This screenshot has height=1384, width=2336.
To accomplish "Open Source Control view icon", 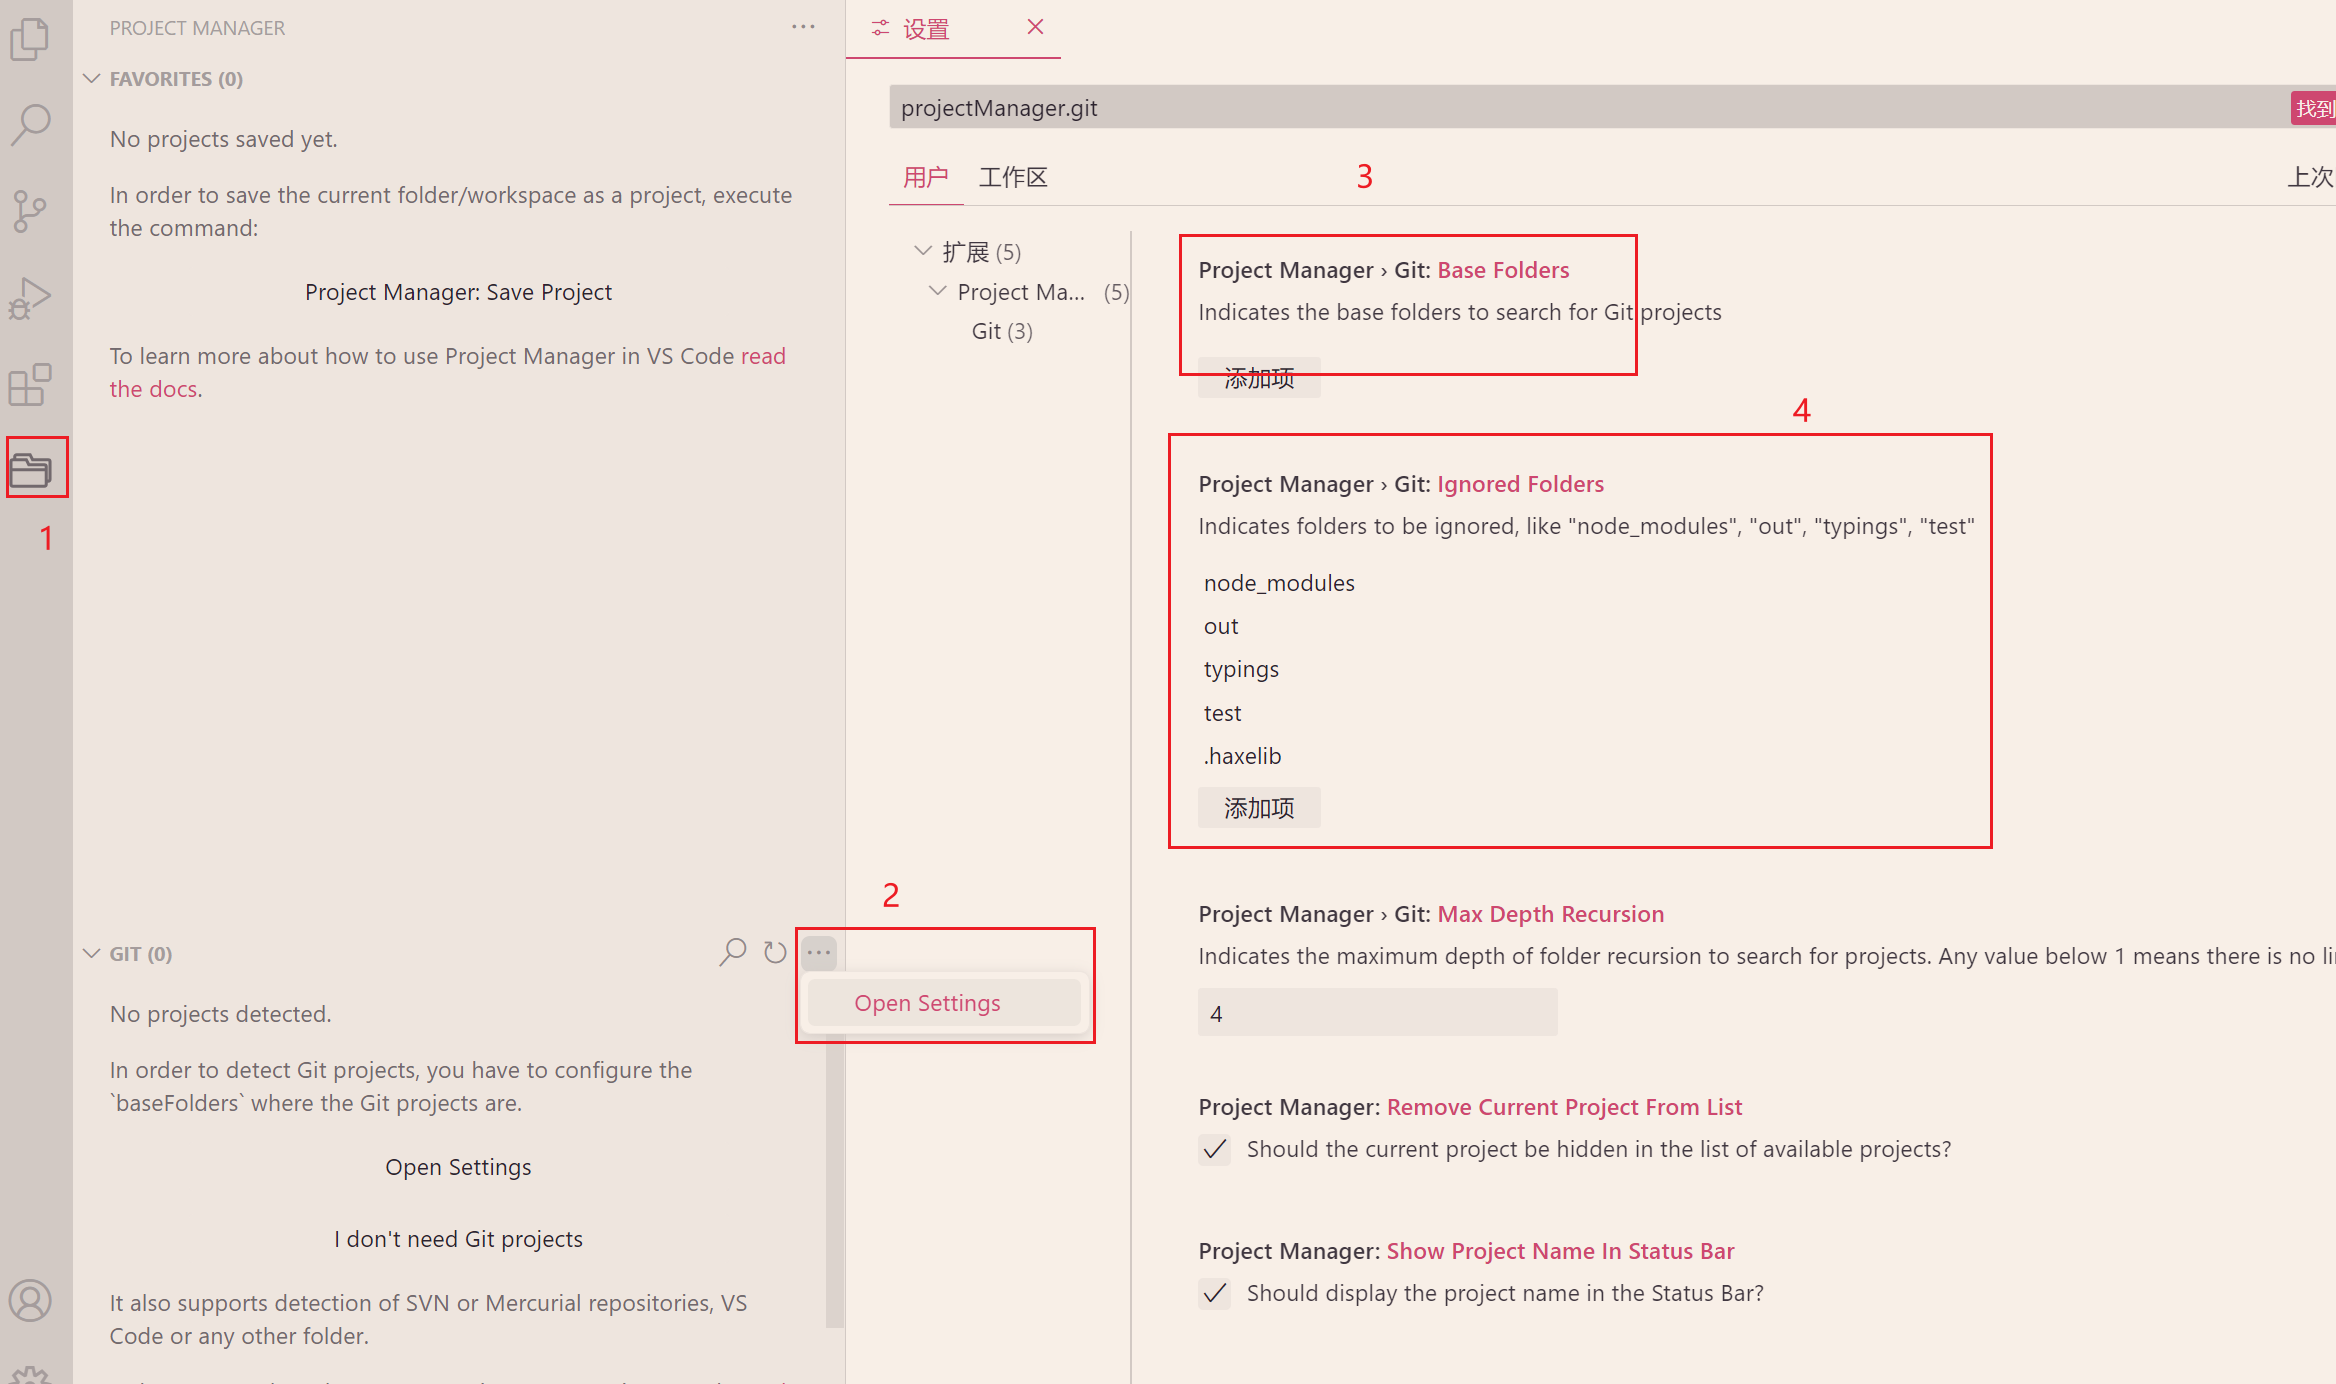I will point(30,211).
